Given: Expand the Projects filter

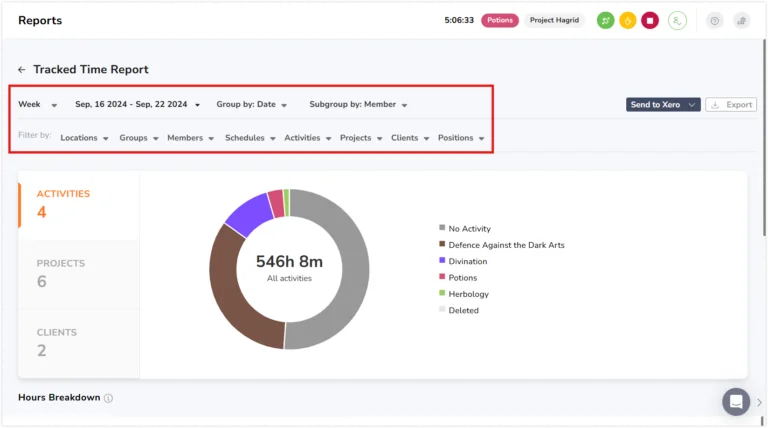Looking at the screenshot, I should (x=361, y=138).
